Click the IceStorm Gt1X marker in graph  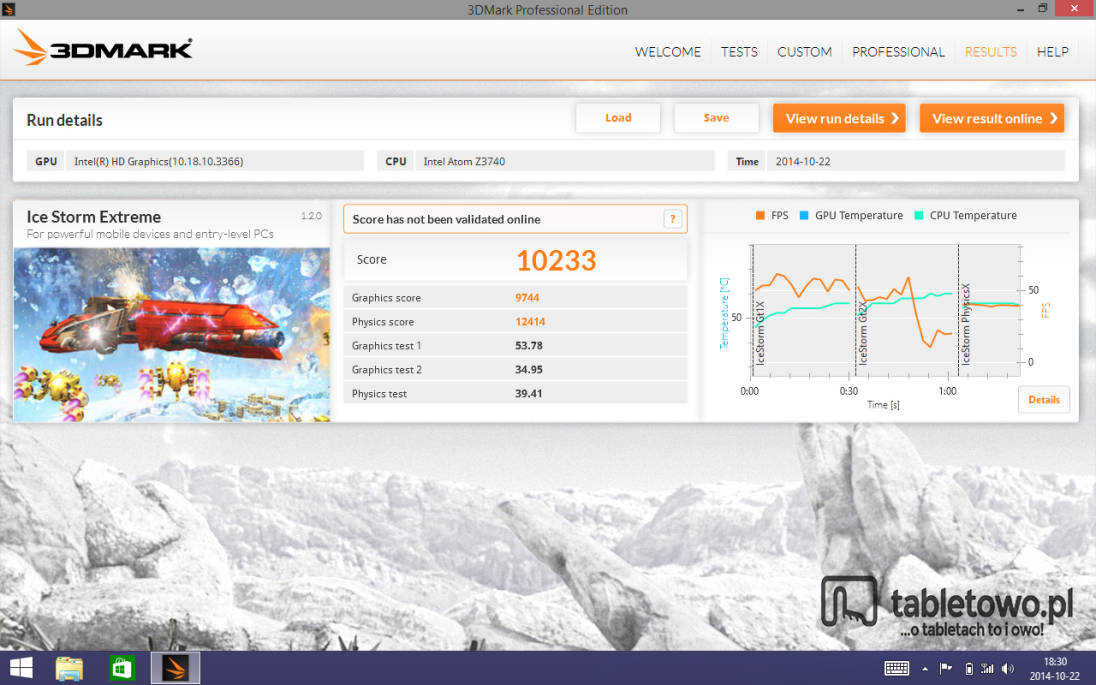pyautogui.click(x=760, y=333)
